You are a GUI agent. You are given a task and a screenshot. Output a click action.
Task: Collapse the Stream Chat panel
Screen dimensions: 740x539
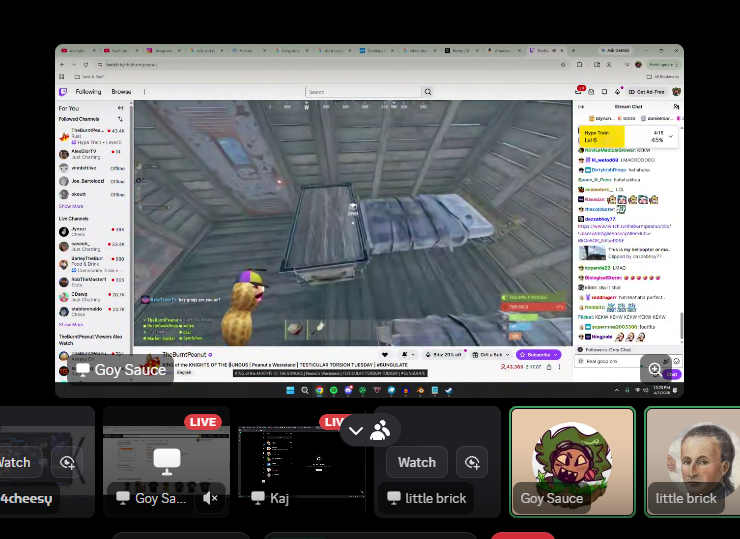pos(581,107)
